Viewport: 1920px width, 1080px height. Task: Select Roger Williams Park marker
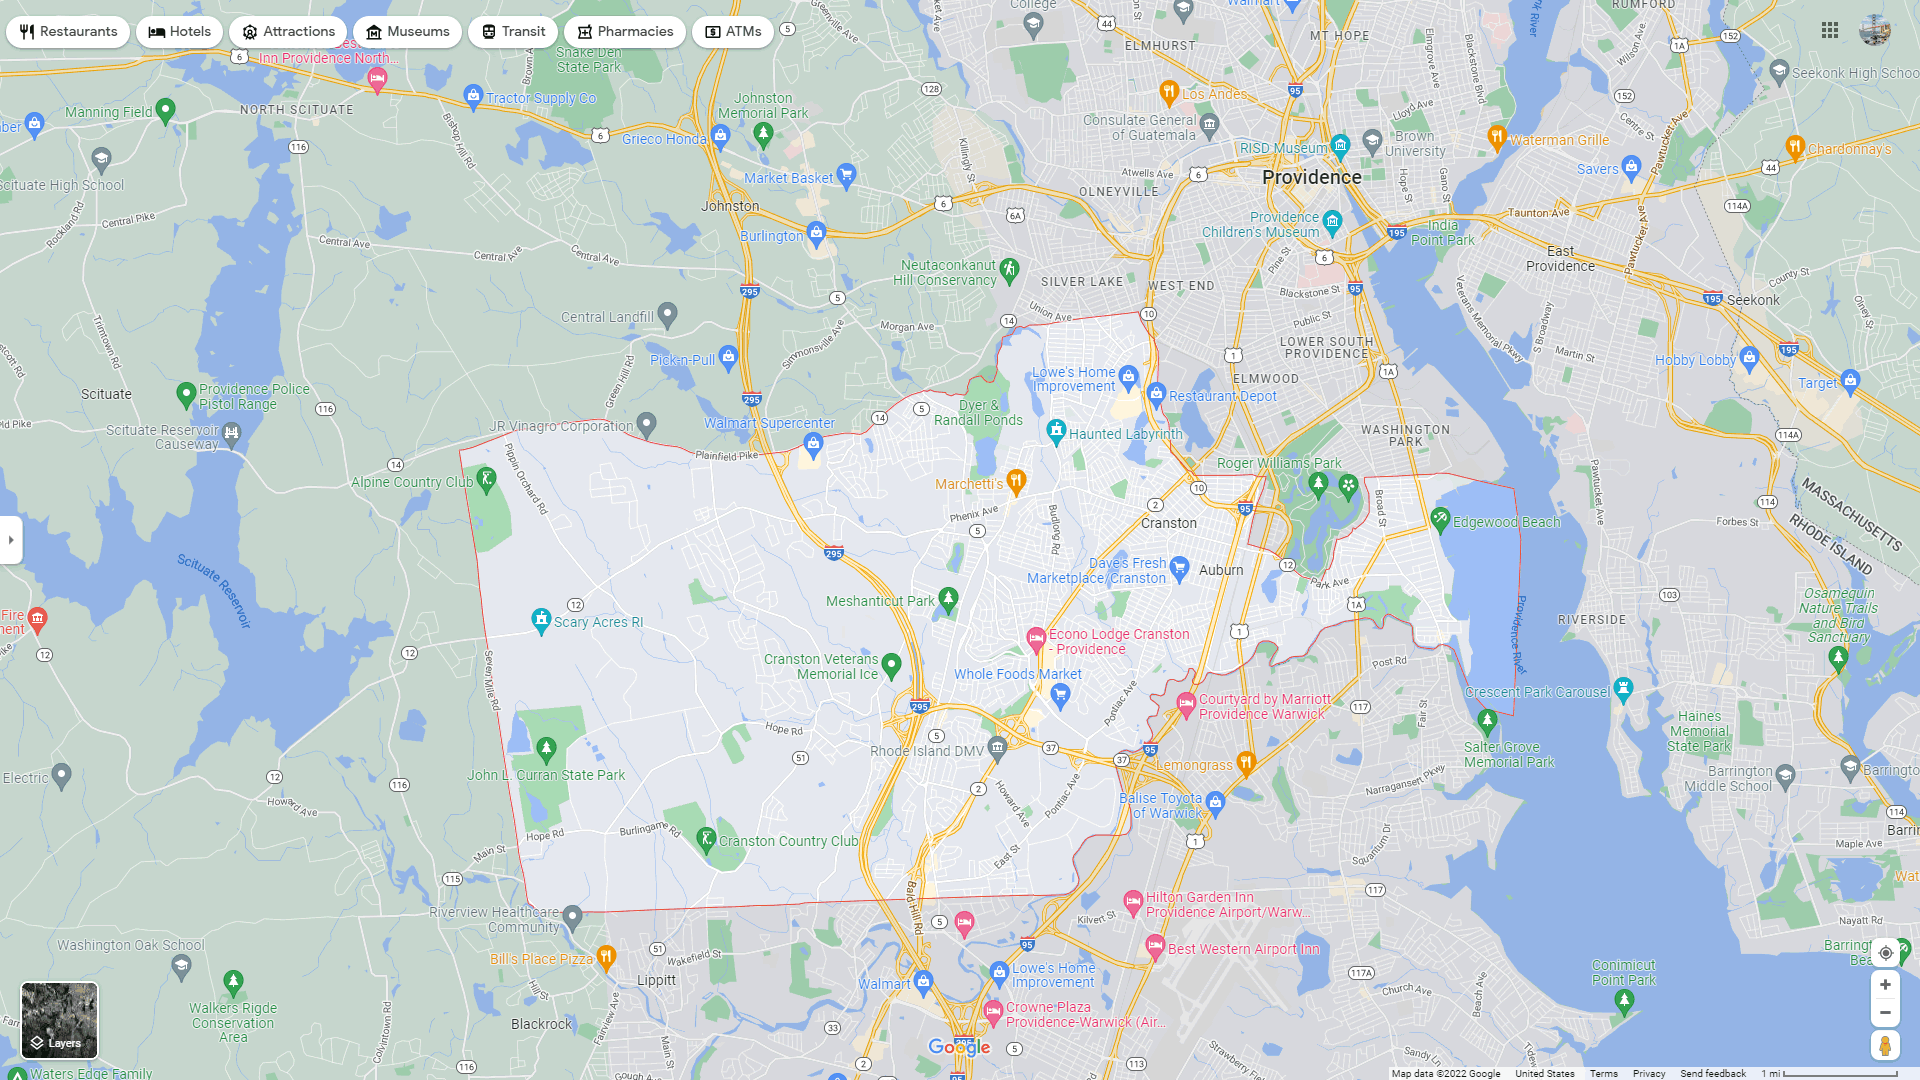point(1318,485)
